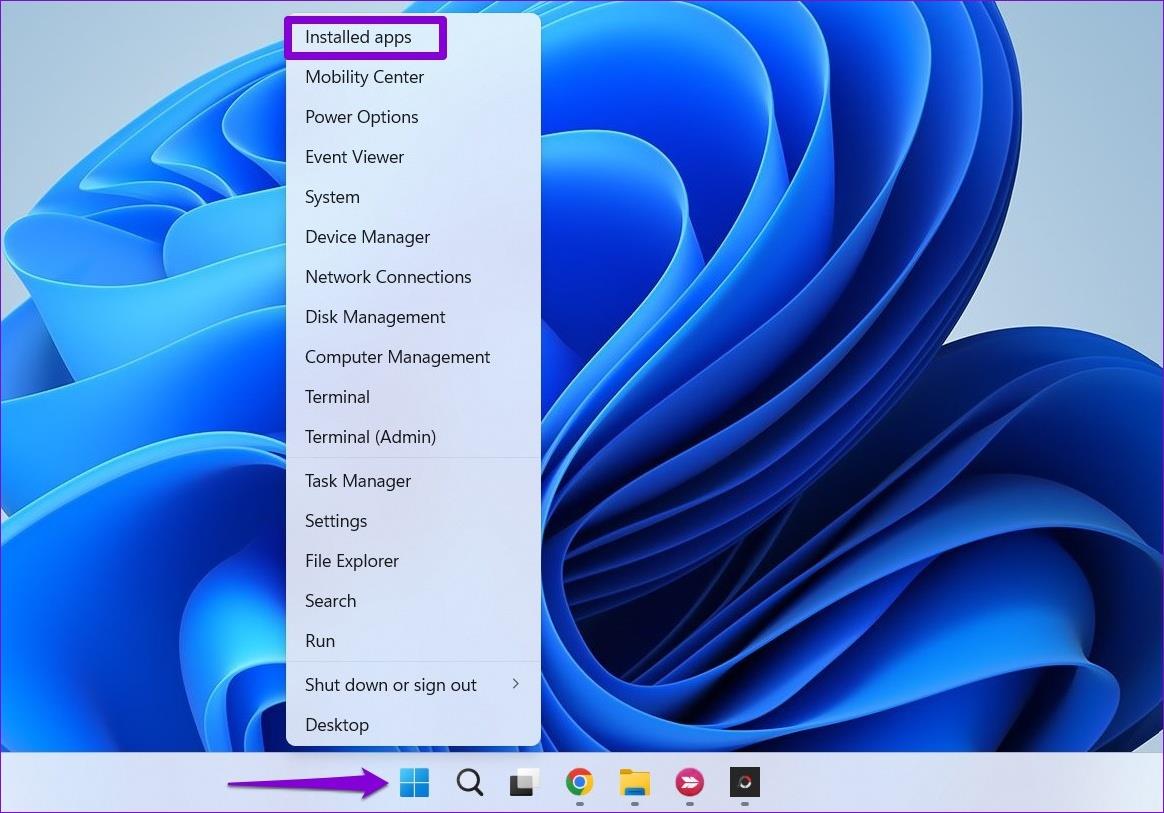
Task: Select Run from the menu
Action: (320, 641)
